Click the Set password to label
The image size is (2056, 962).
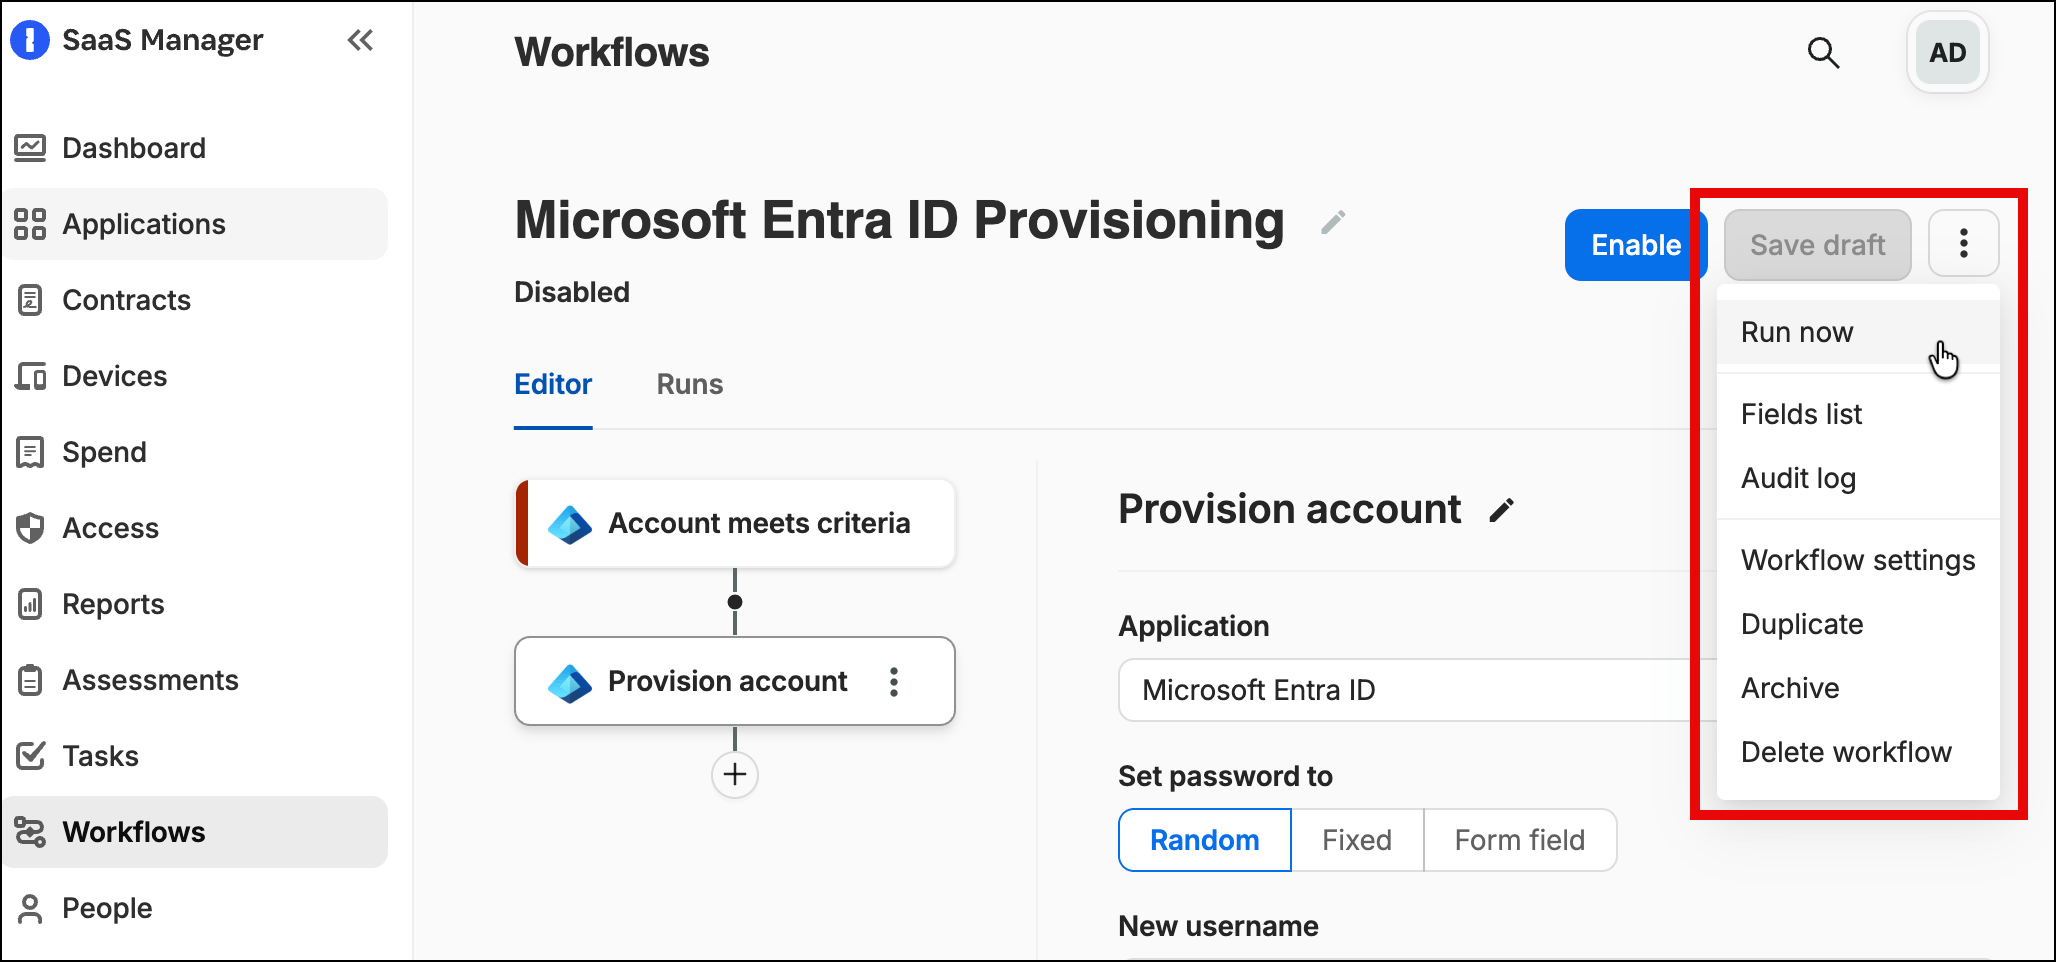1225,776
